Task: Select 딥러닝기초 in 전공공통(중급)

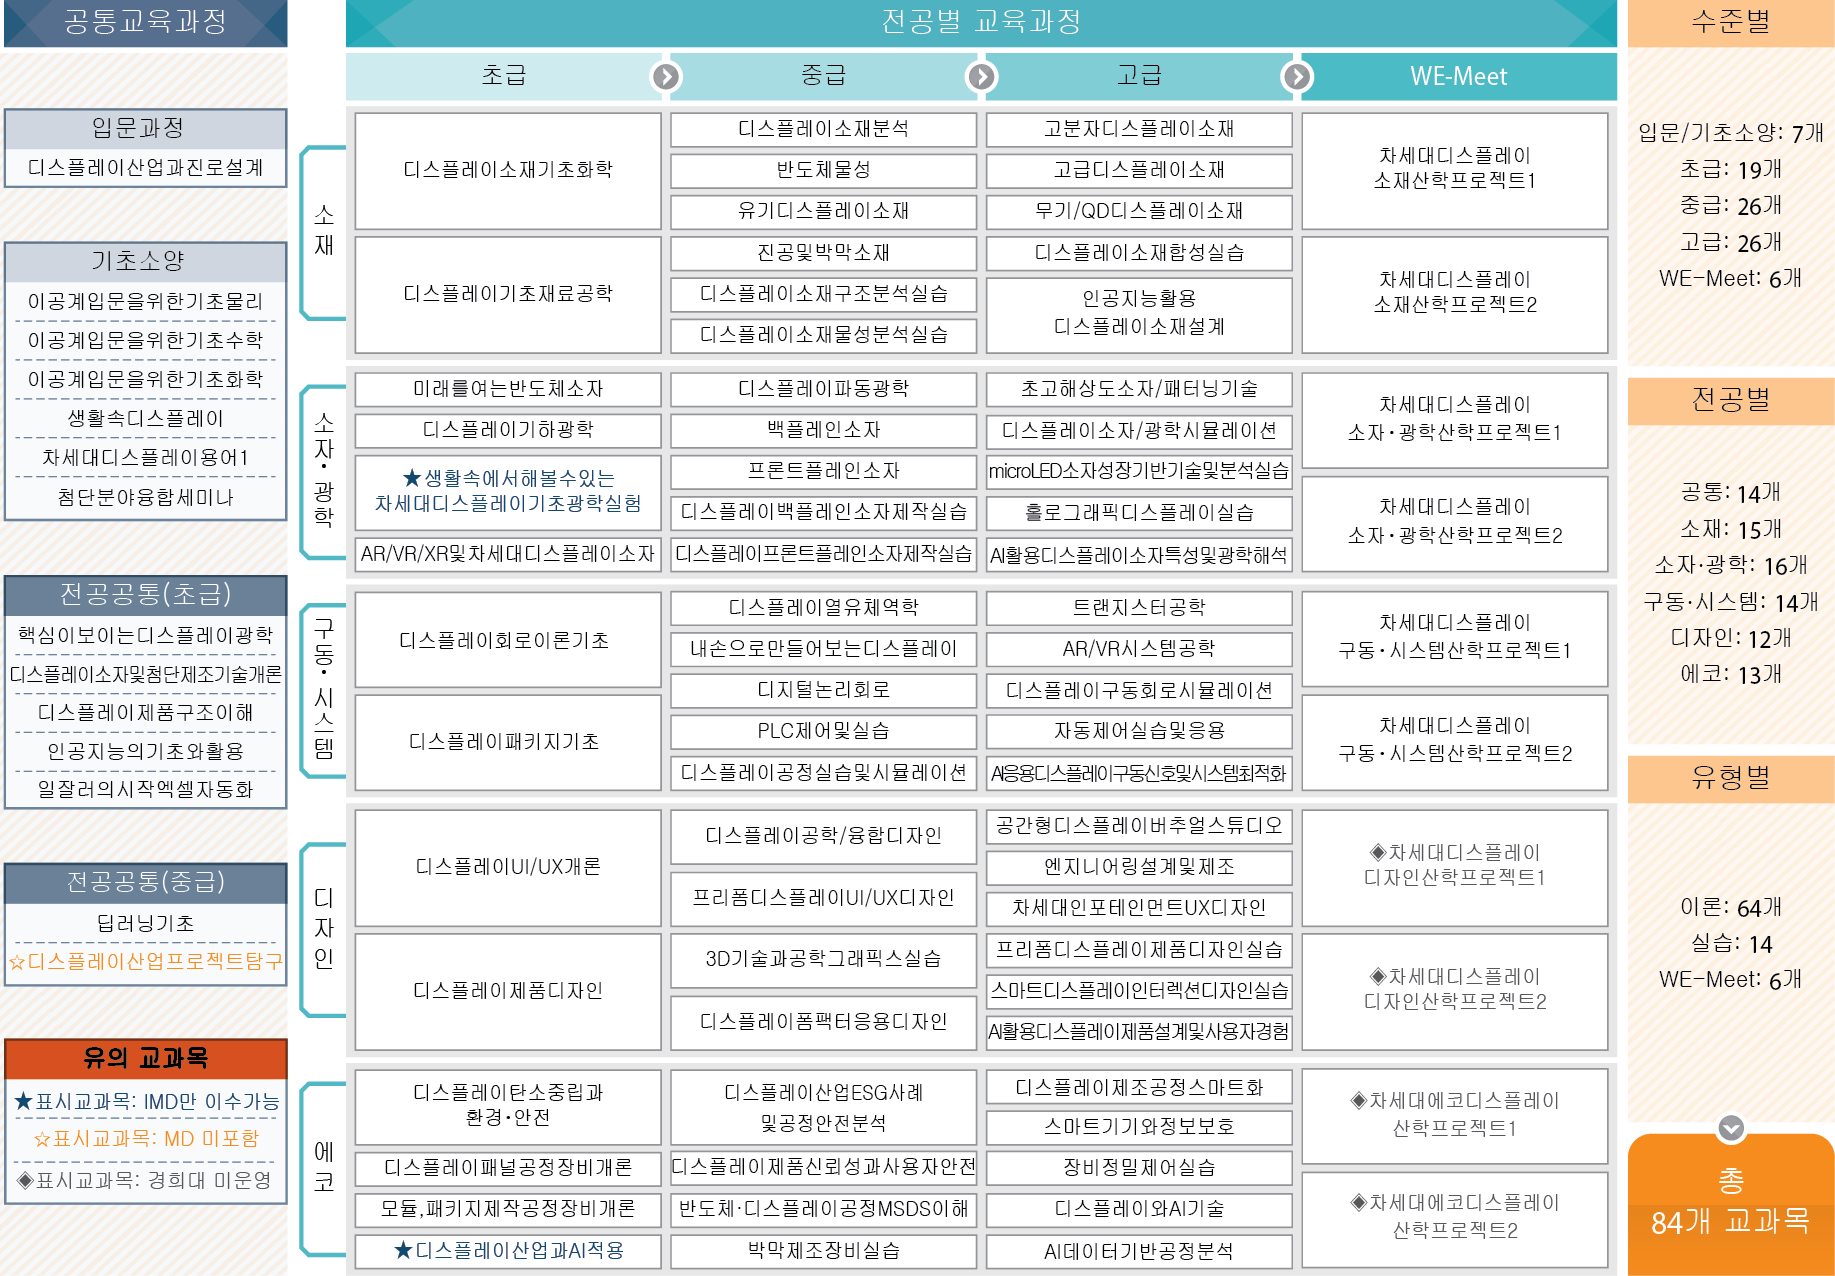Action: click(x=146, y=923)
